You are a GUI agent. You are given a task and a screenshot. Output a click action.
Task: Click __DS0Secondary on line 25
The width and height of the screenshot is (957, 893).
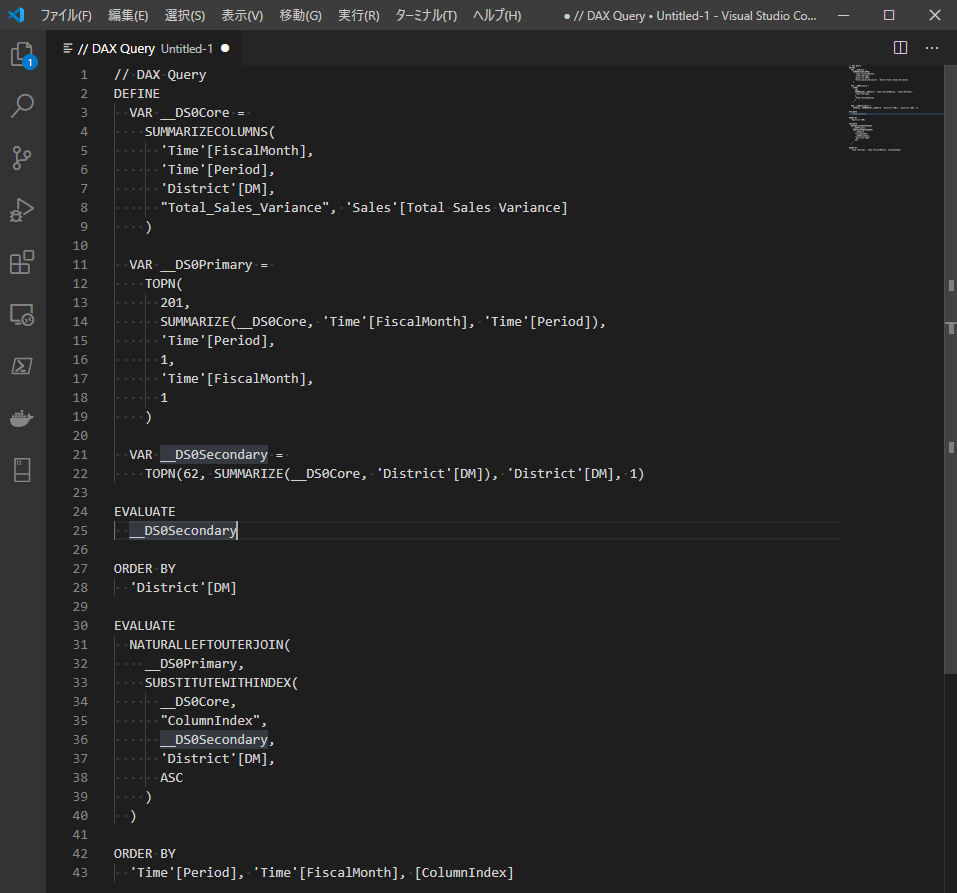[183, 530]
